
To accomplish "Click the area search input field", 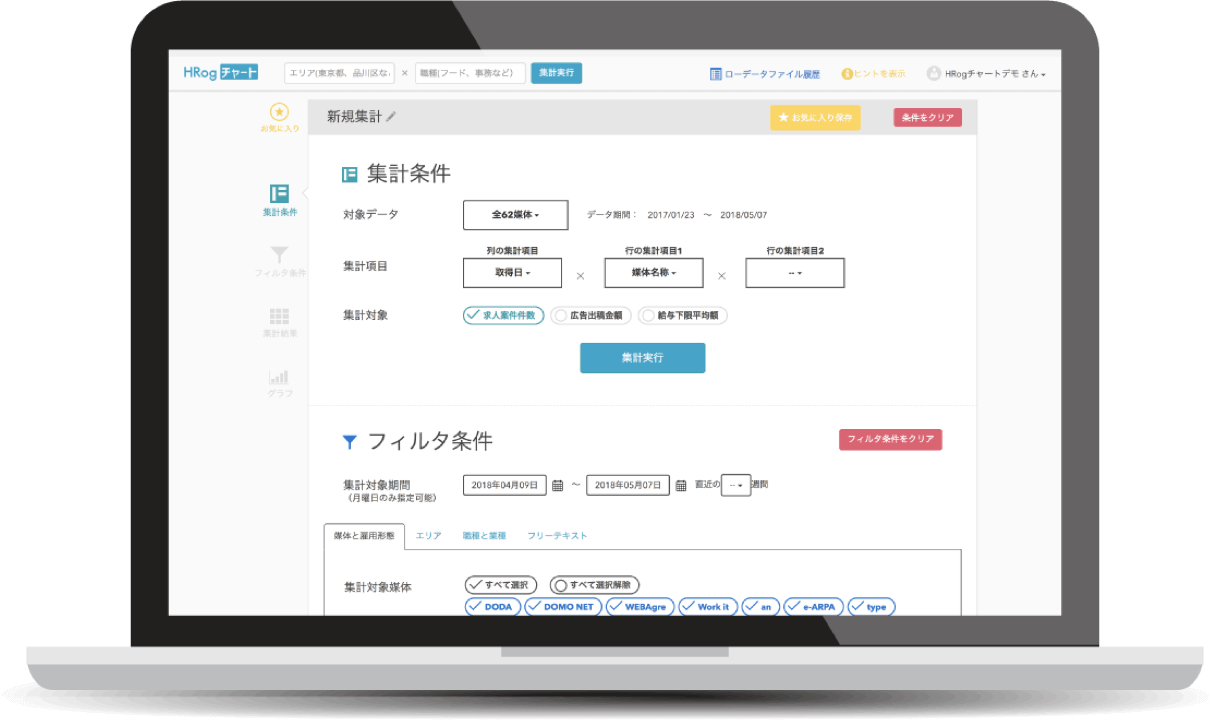I will click(339, 73).
